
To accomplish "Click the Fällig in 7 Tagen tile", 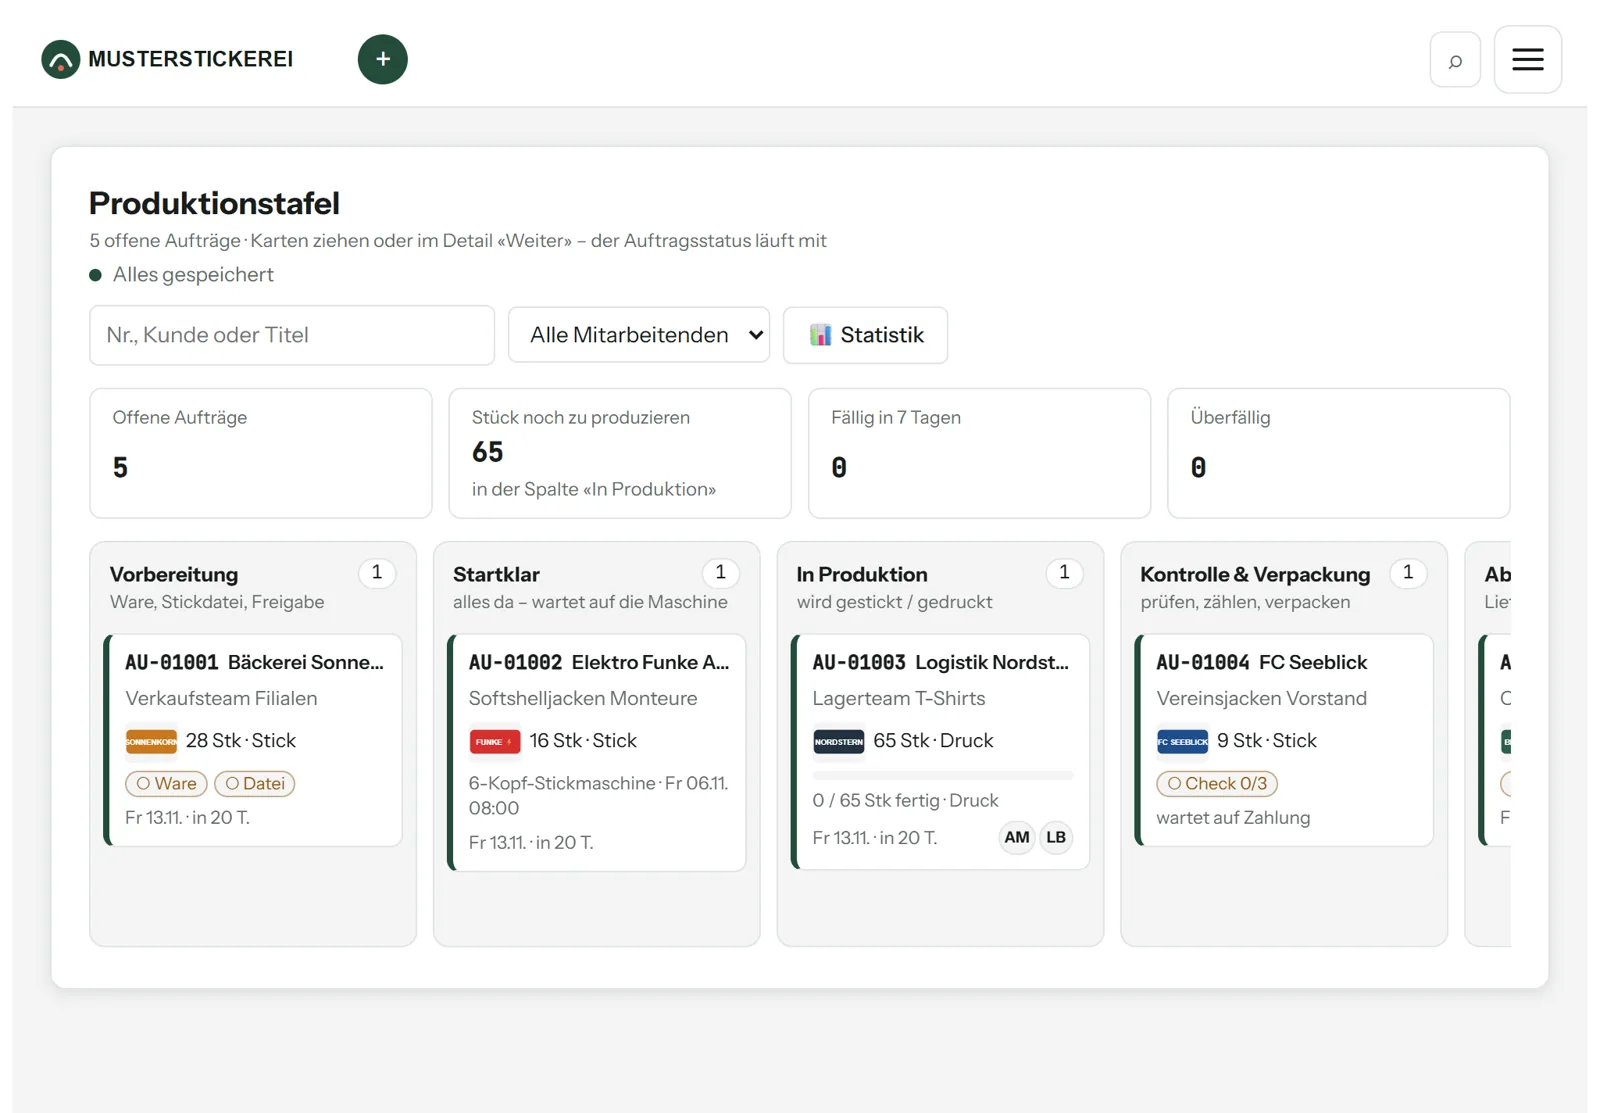I will point(979,453).
